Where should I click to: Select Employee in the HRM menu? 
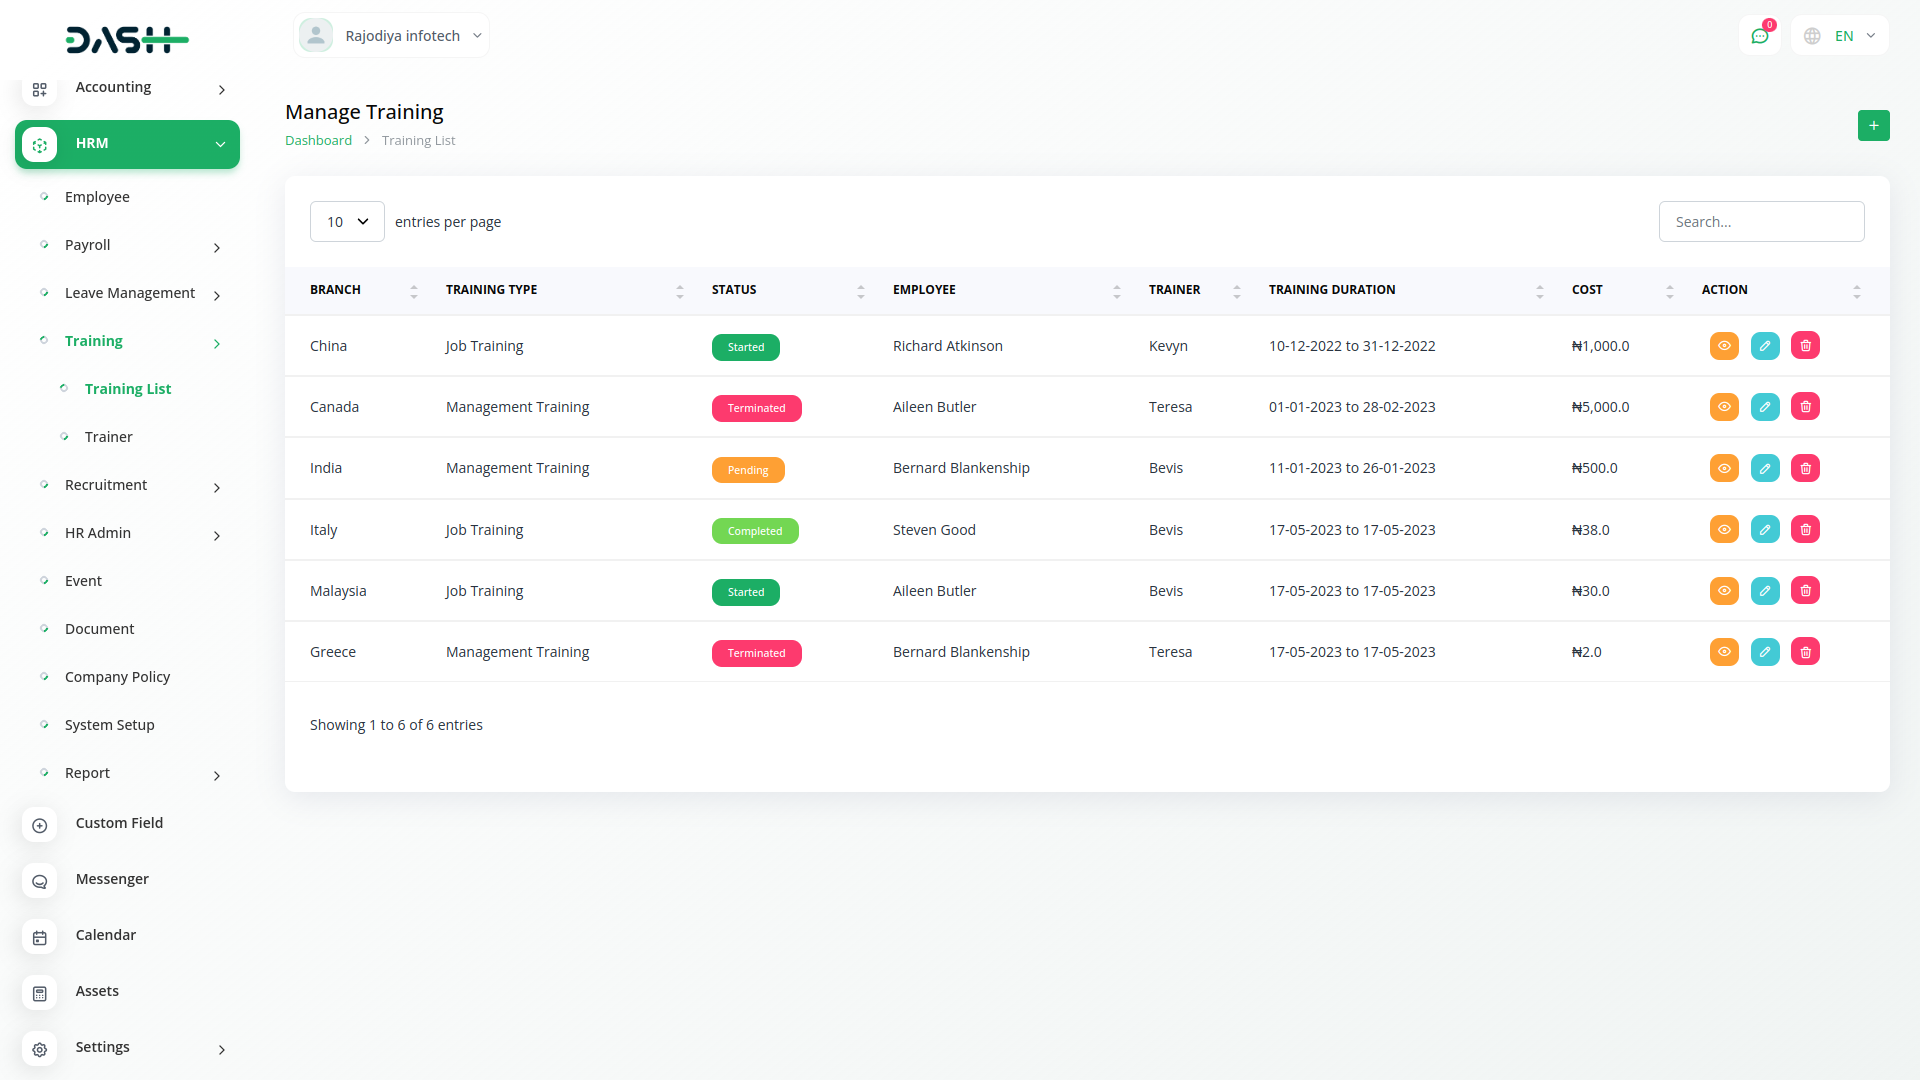97,197
